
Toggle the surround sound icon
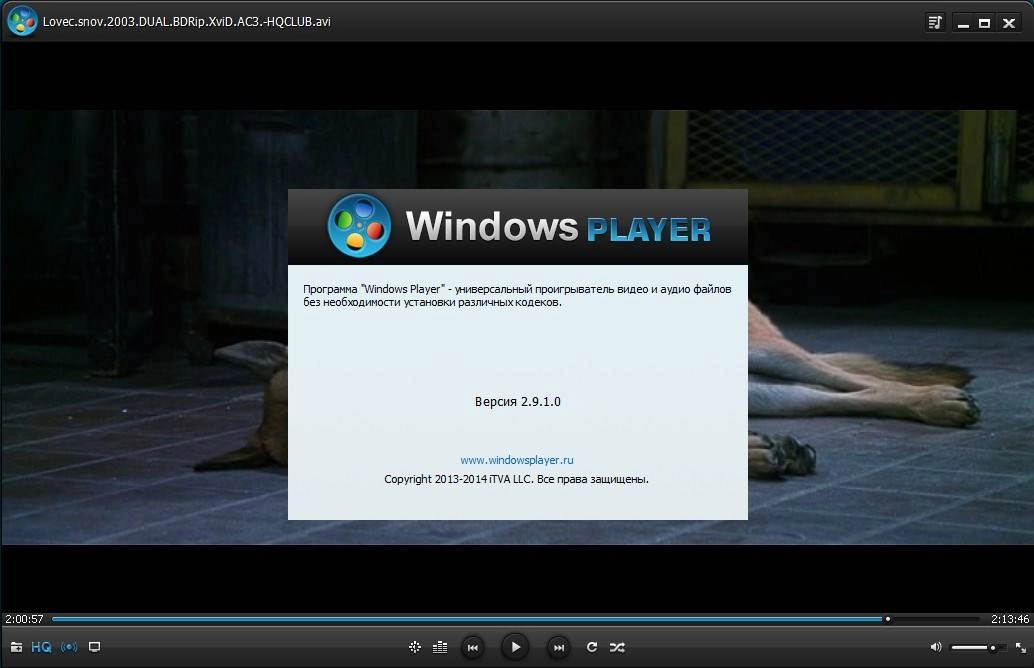[69, 647]
